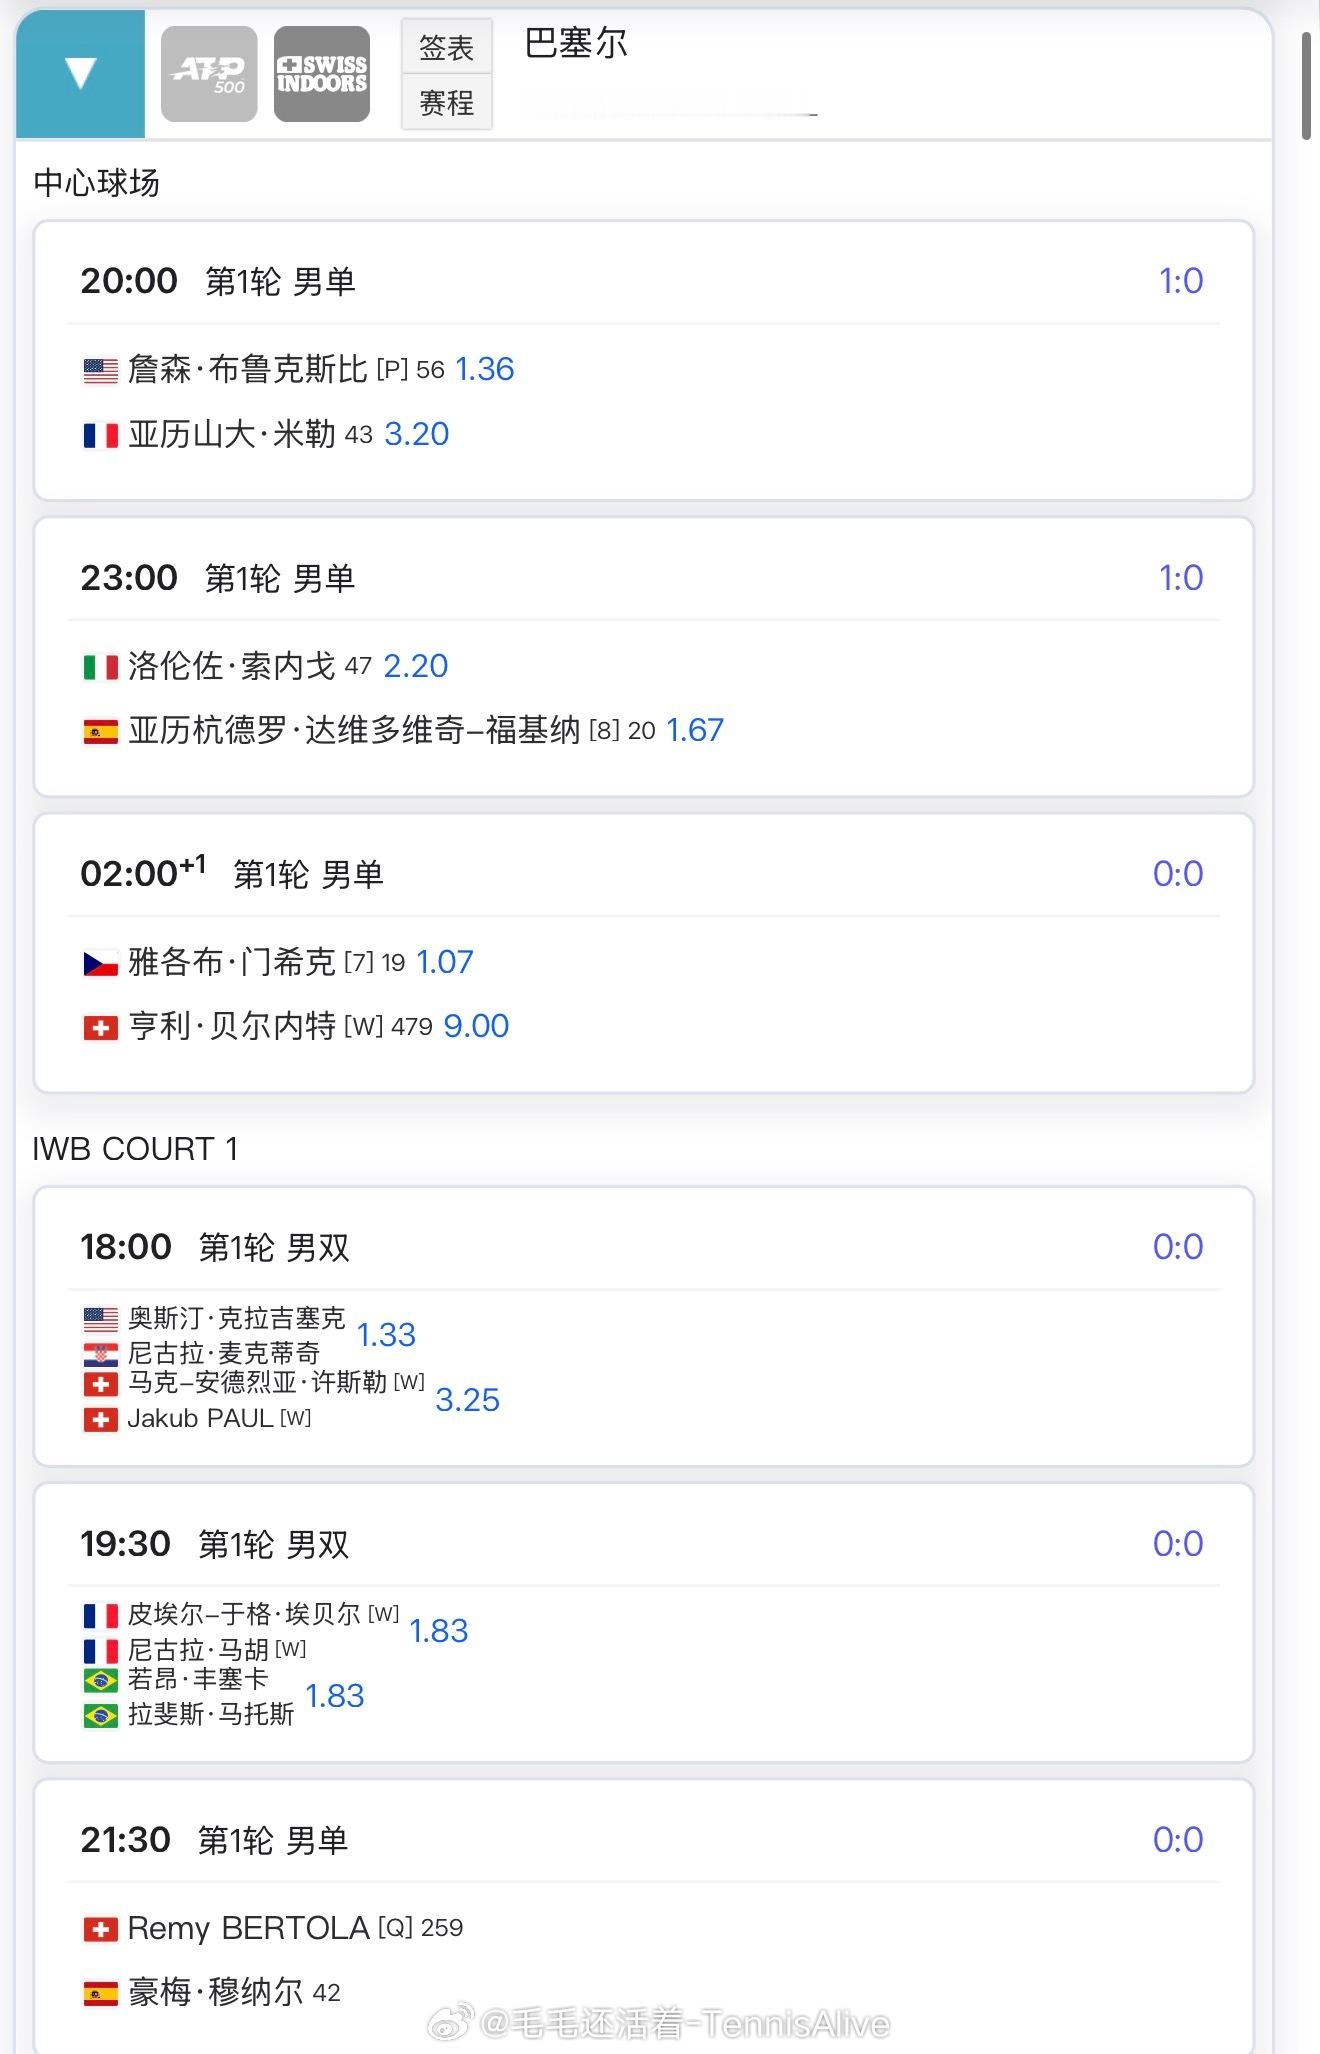This screenshot has width=1320, height=2054.
Task: Click the Italian flag beside 洛伦佐·索内戈
Action: click(x=100, y=667)
